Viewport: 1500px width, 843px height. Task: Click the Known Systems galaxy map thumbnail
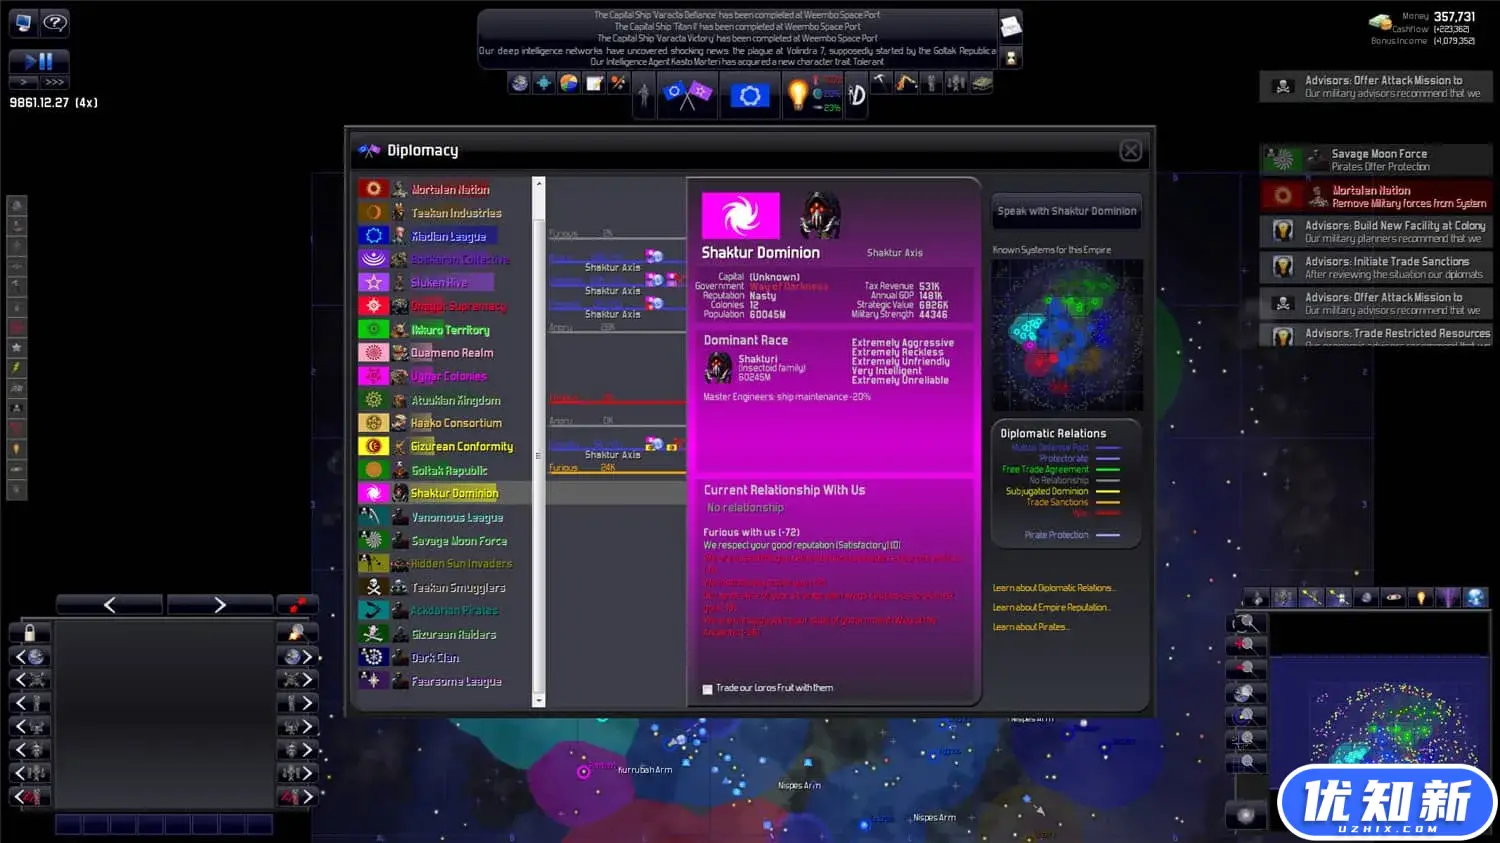click(x=1066, y=331)
